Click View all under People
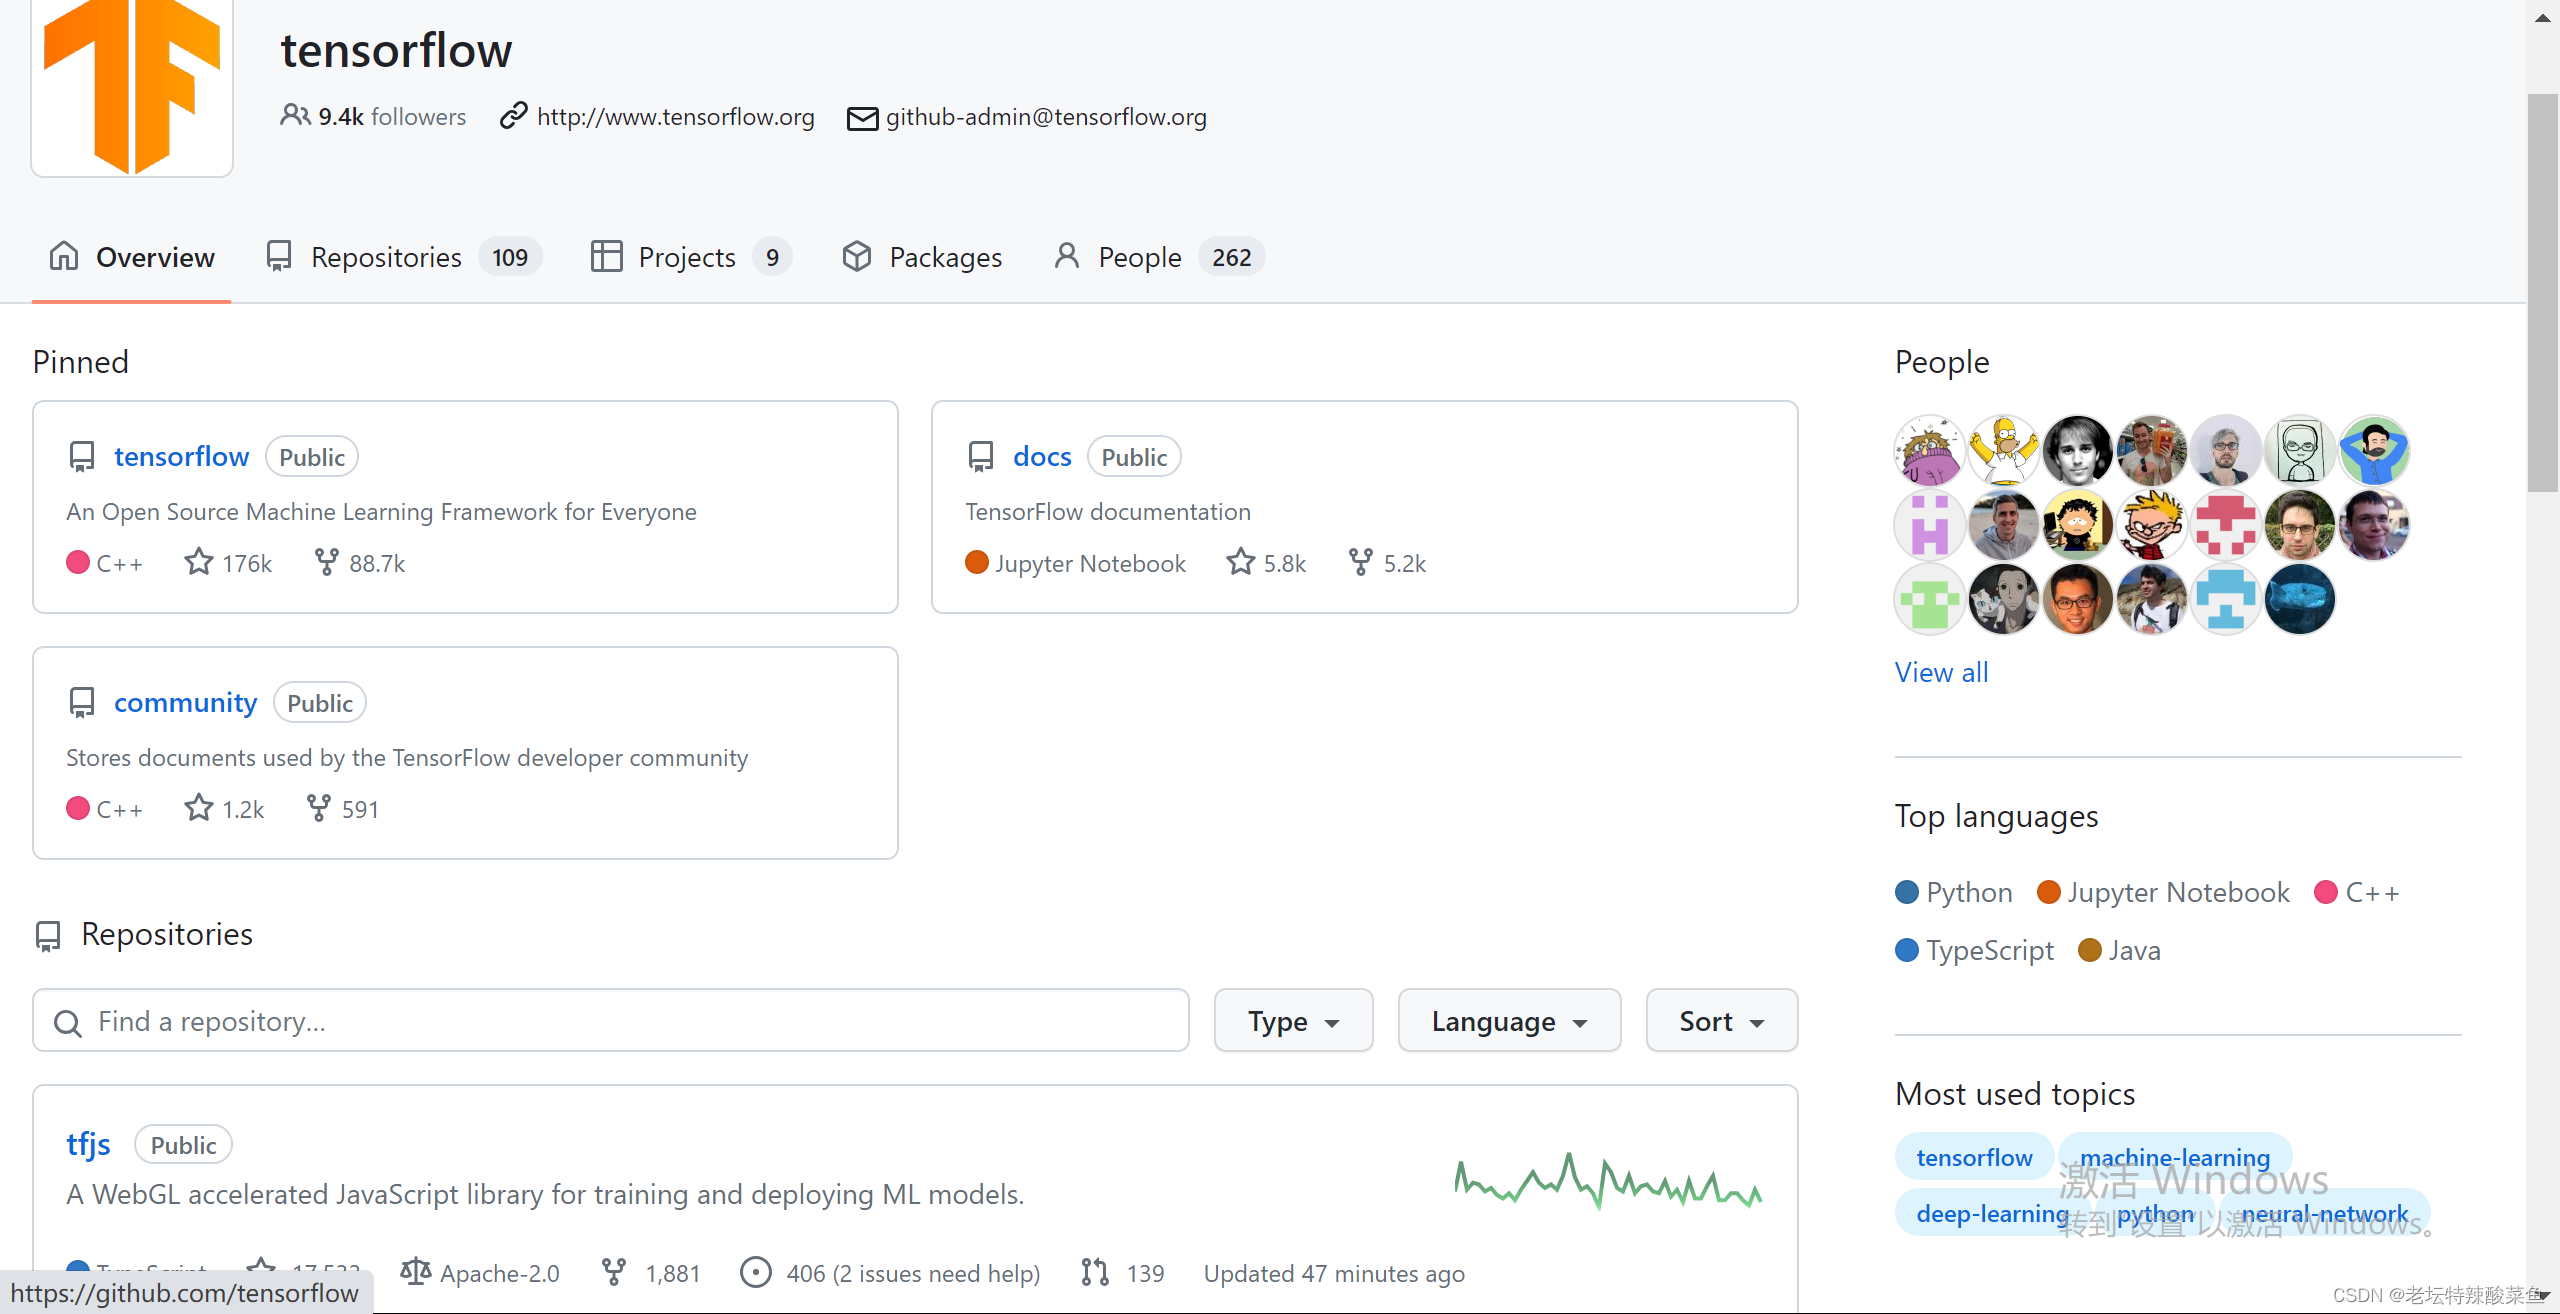Screen dimensions: 2560x1314 (x=1941, y=672)
